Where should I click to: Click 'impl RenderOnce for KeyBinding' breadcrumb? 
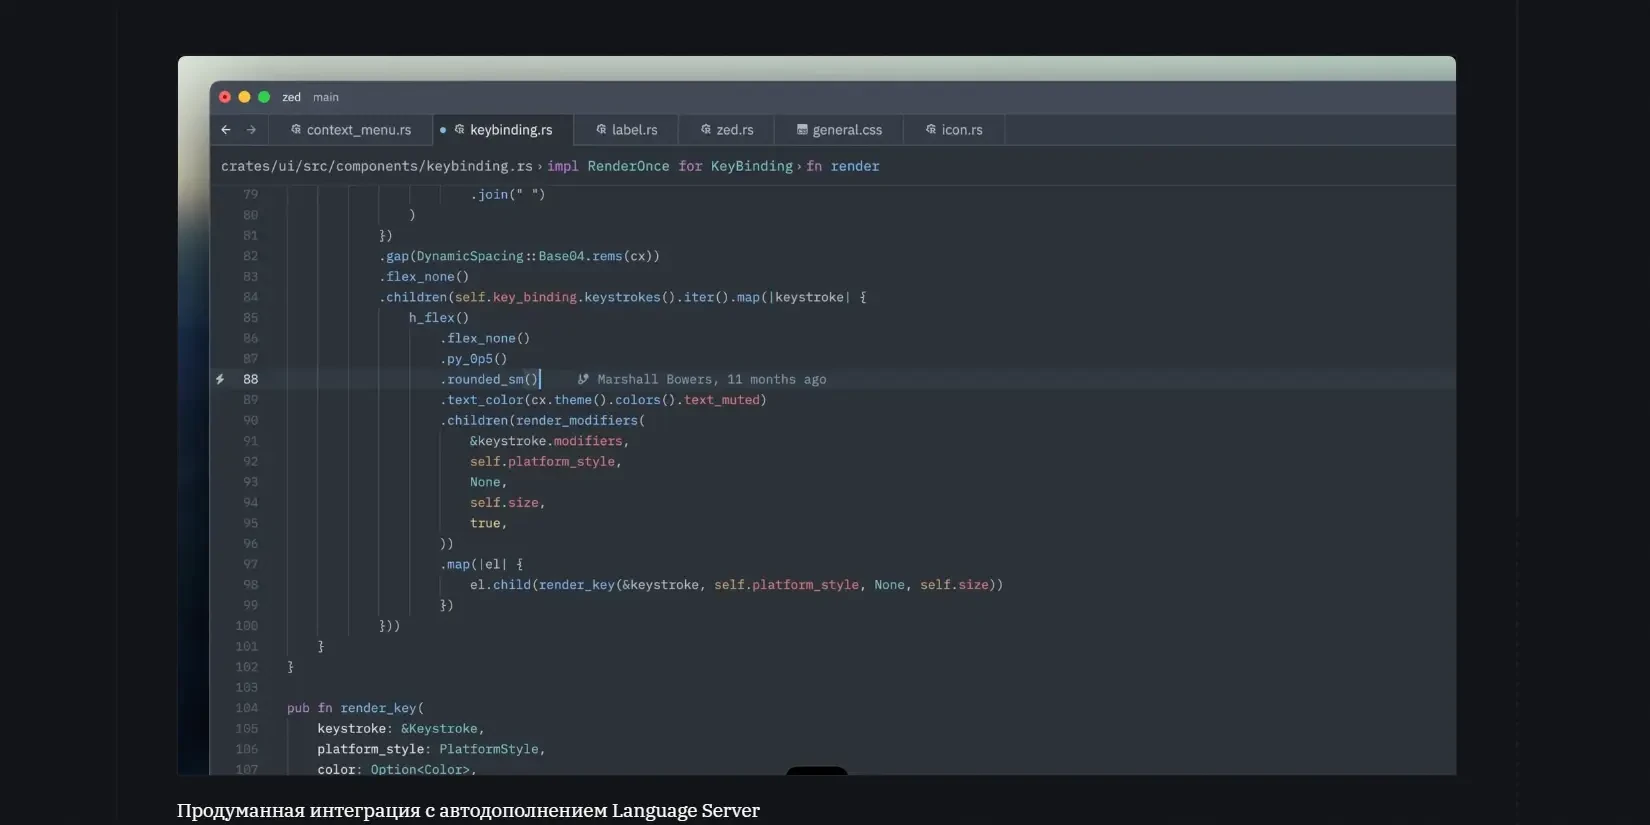tap(670, 166)
